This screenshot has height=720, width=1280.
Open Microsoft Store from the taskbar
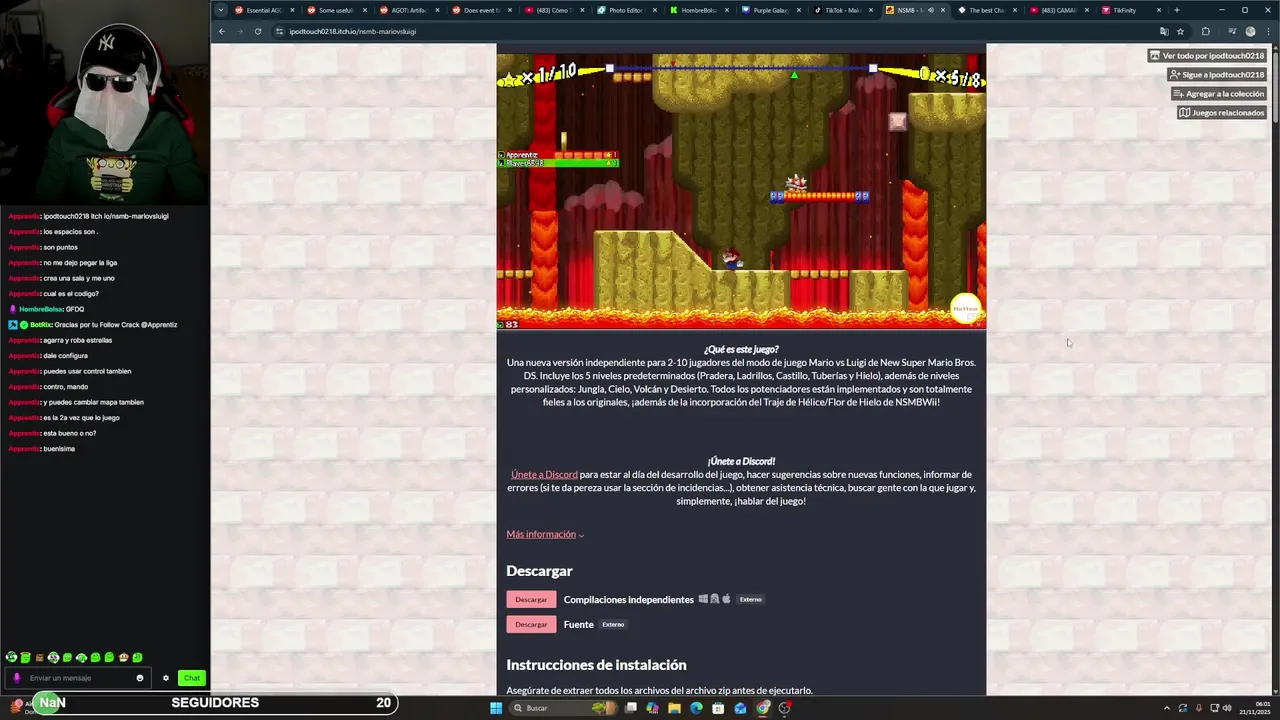[x=718, y=708]
